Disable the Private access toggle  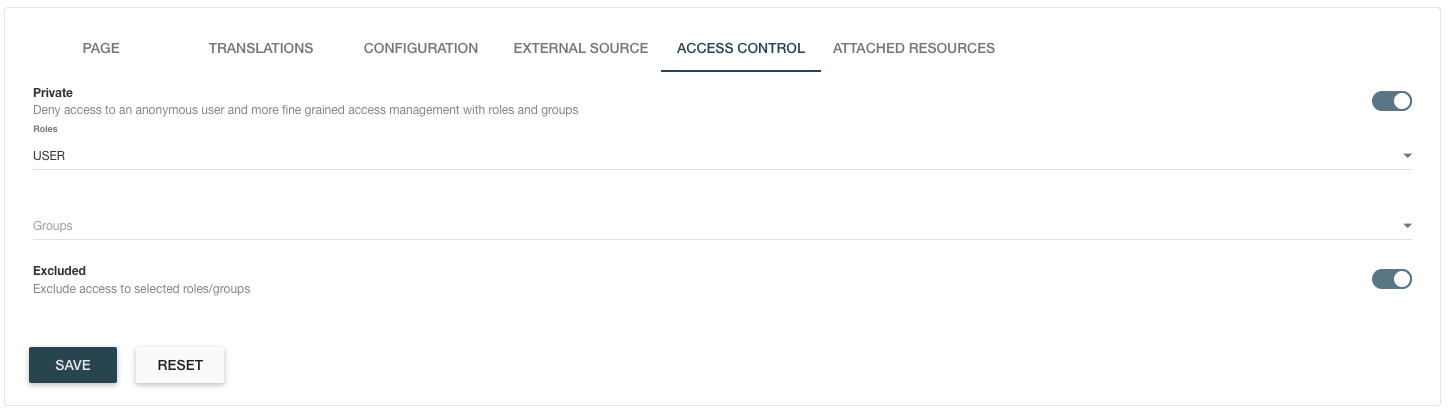[x=1391, y=101]
